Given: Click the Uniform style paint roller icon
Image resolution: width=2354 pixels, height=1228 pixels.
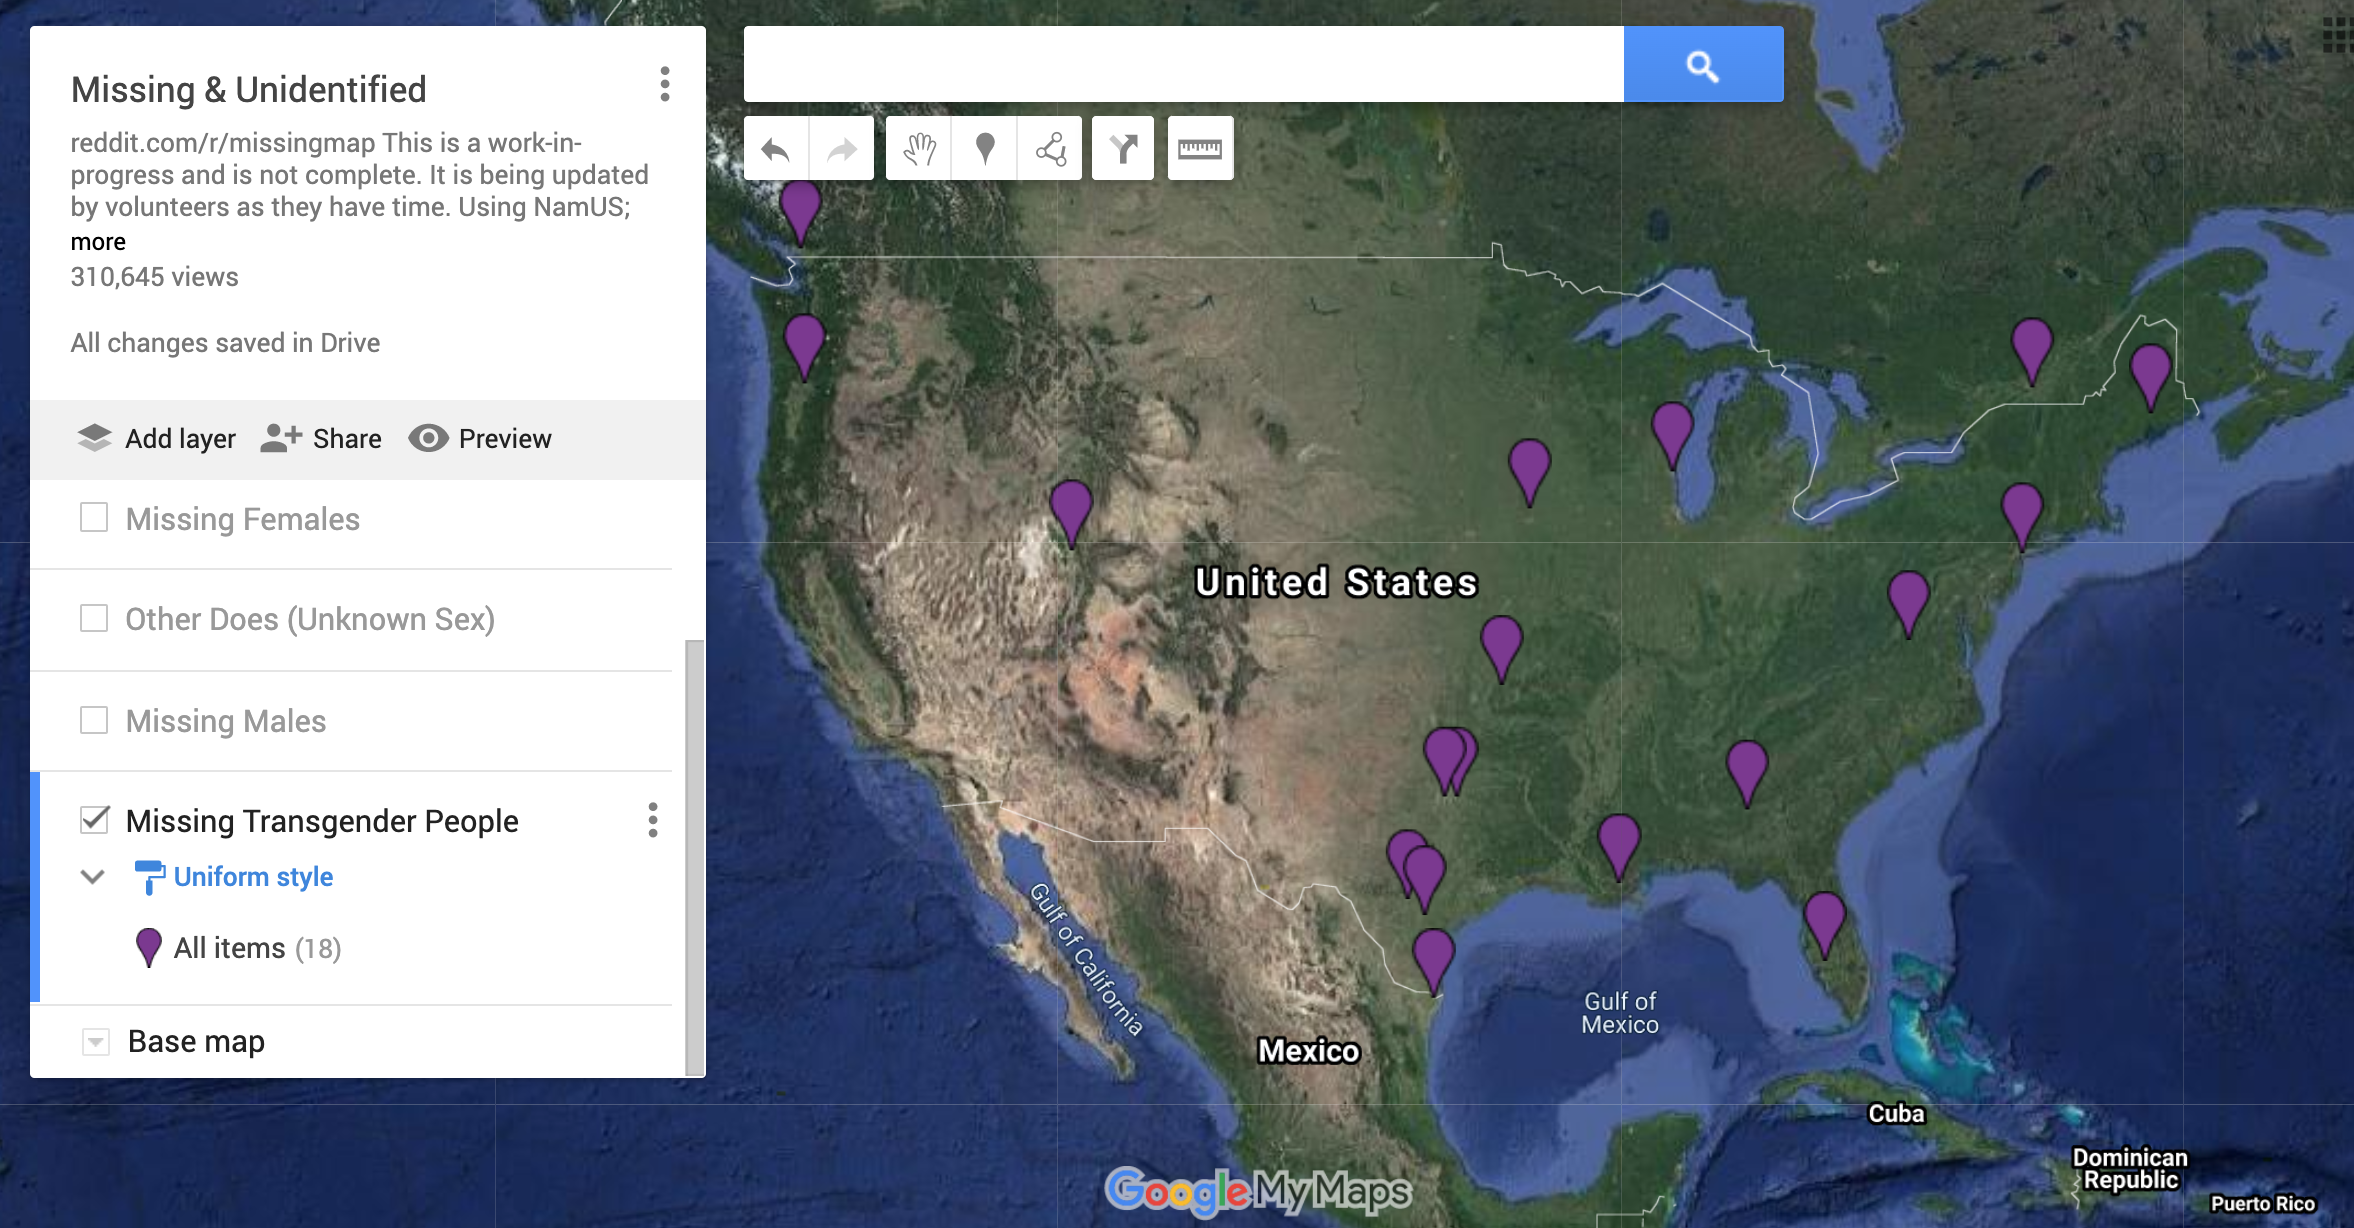Looking at the screenshot, I should [149, 877].
